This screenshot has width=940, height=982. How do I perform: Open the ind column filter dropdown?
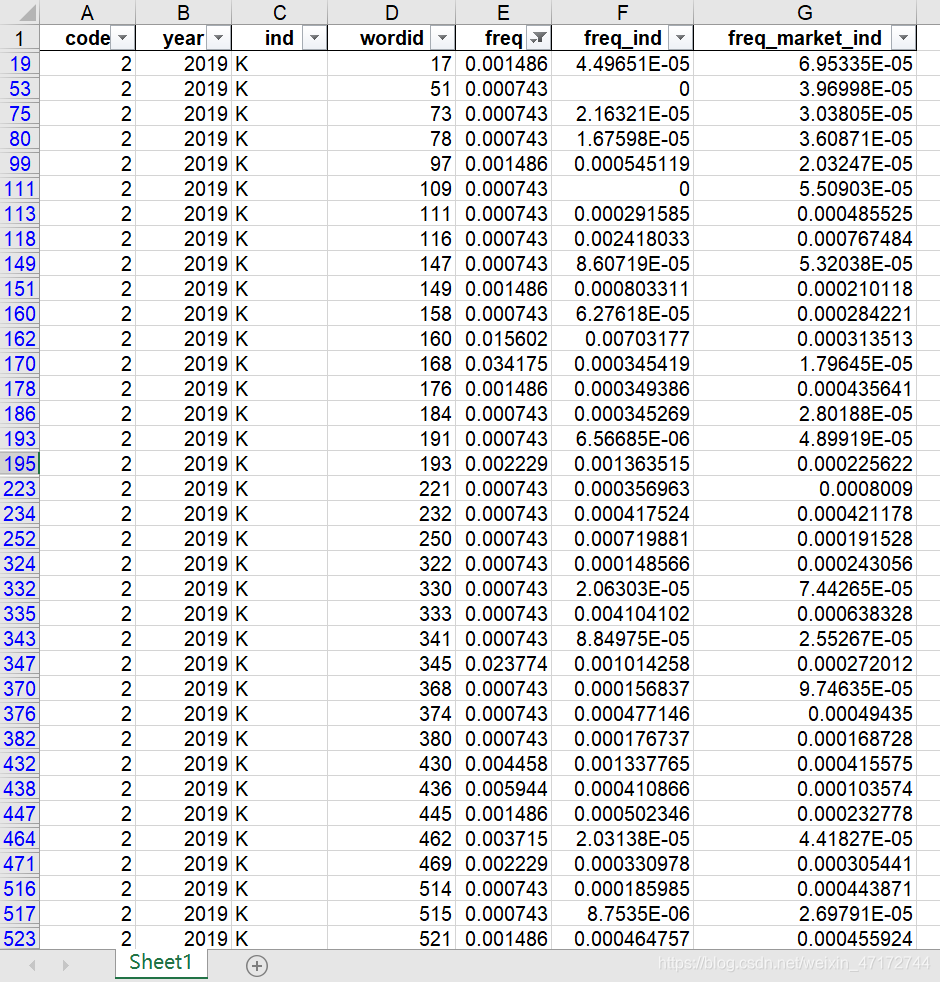pyautogui.click(x=314, y=38)
